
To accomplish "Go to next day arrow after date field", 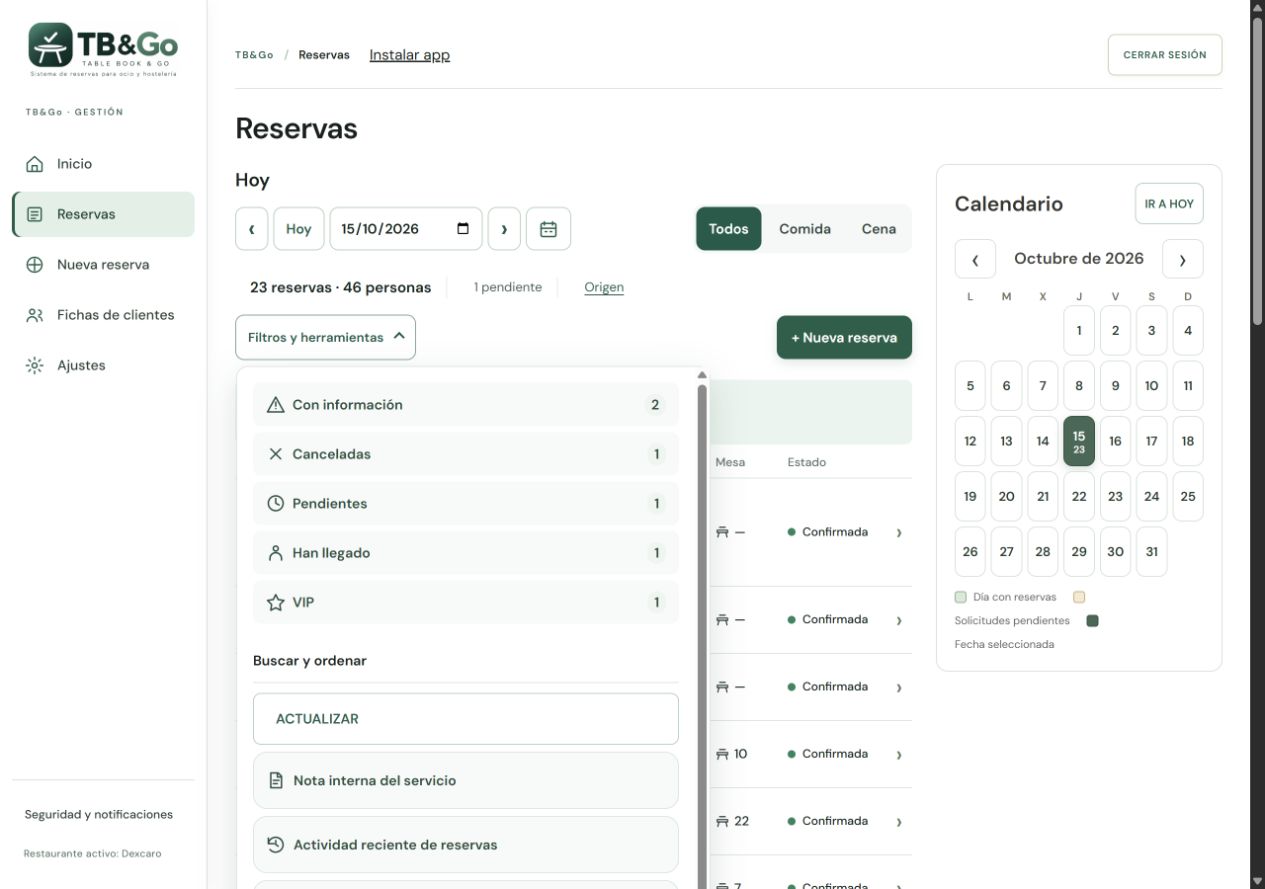I will [x=504, y=229].
